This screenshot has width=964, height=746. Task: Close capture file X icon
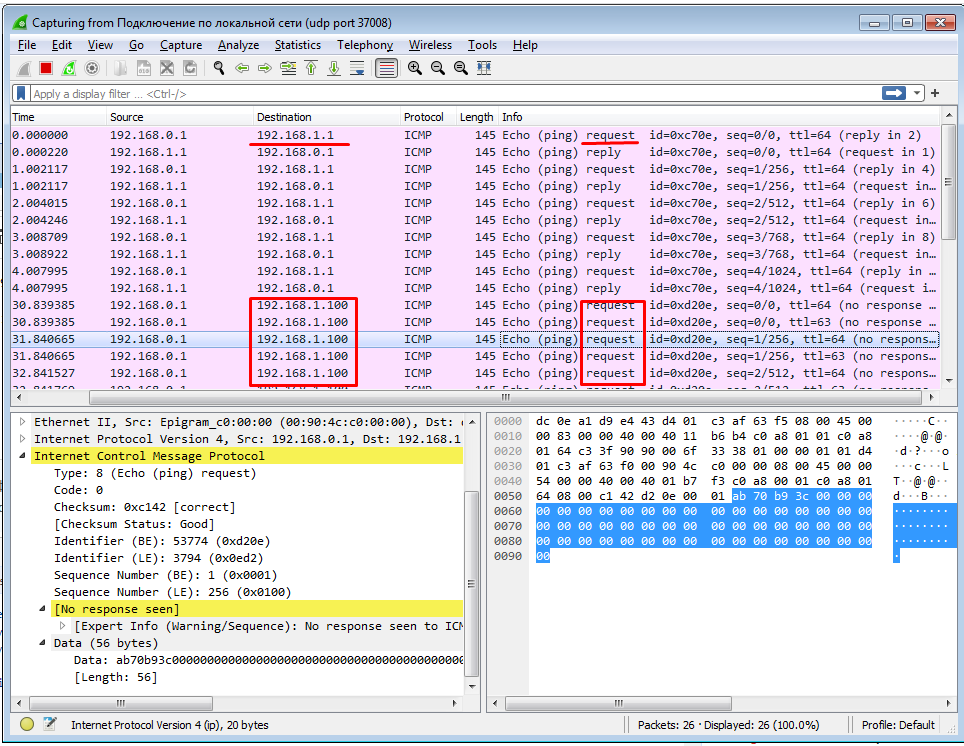click(167, 68)
